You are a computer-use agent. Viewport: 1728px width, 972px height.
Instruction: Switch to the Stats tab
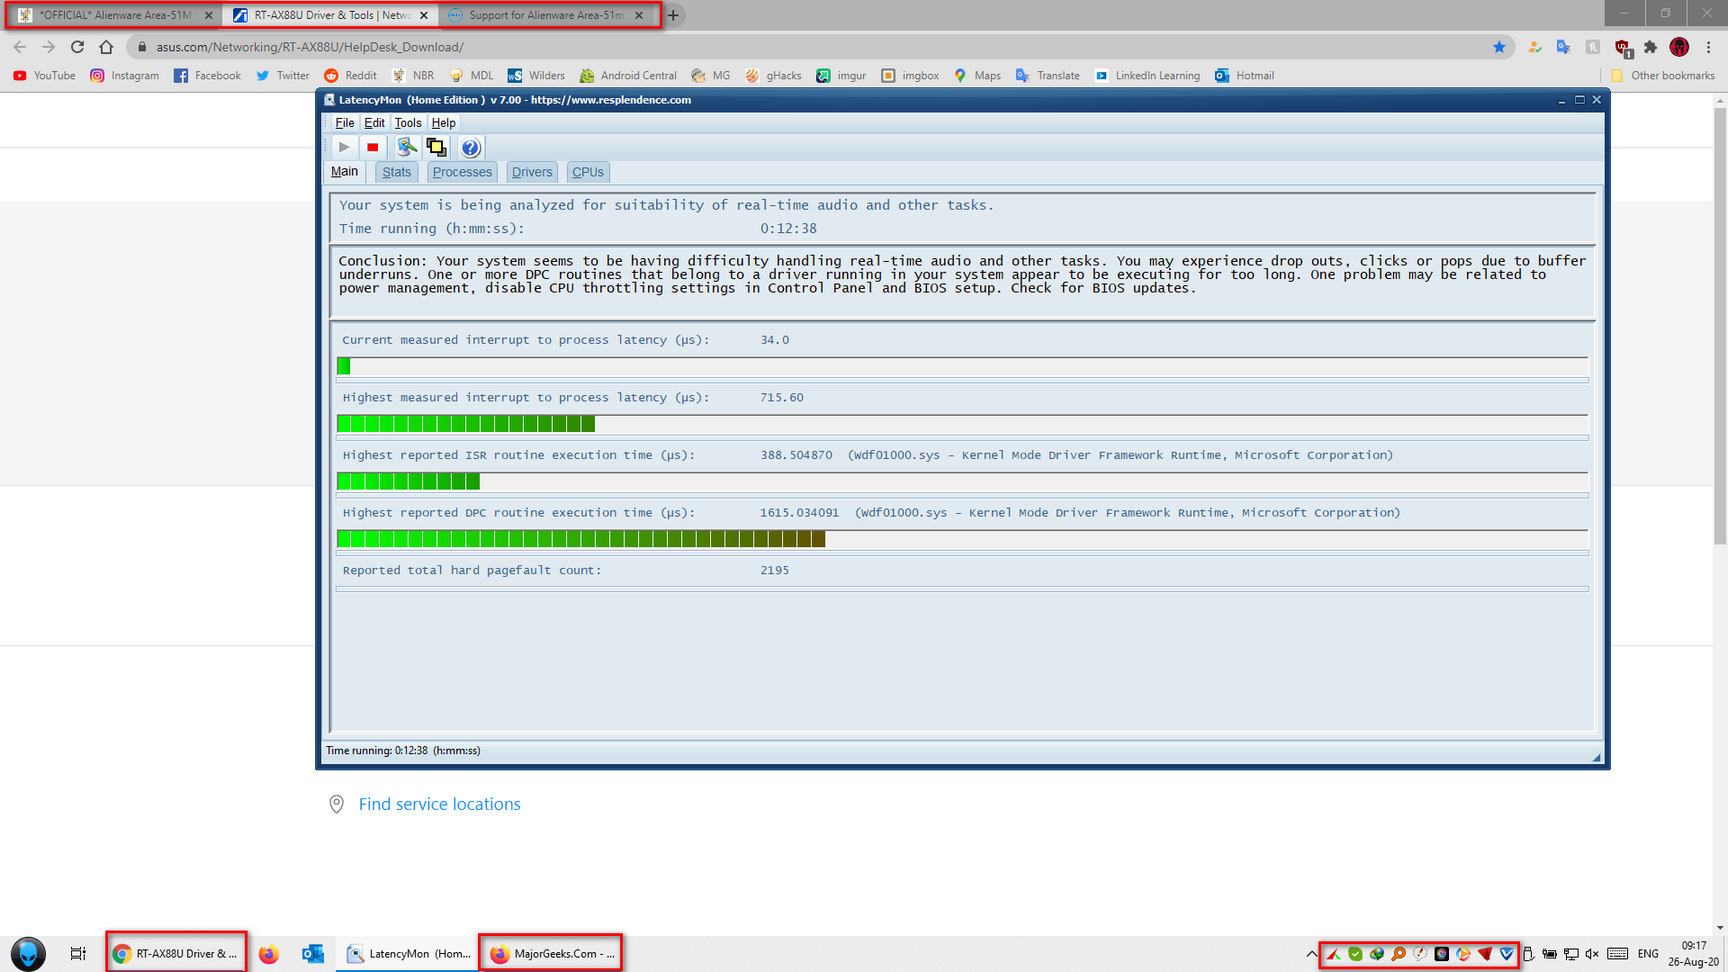coord(396,172)
